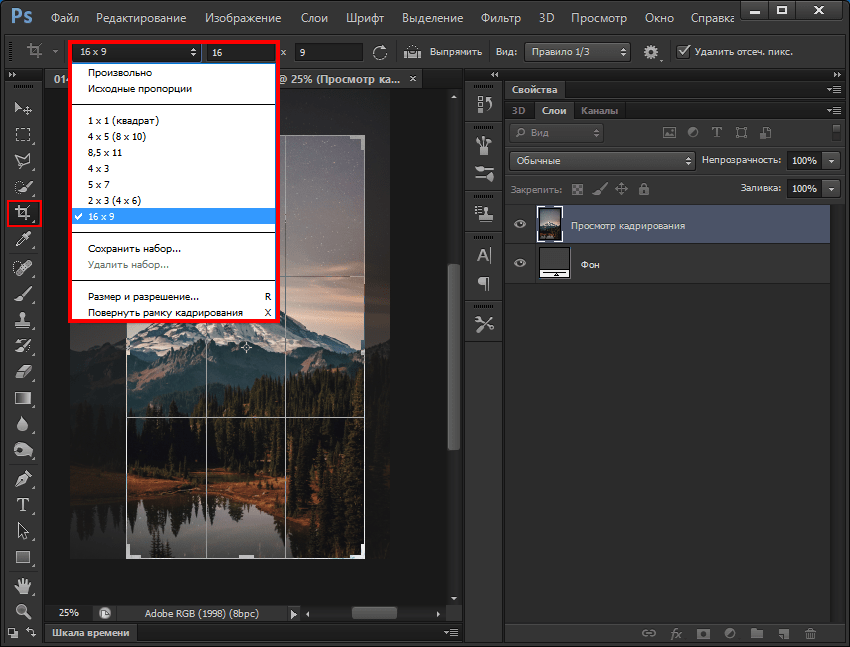
Task: Toggle lock all padlock icon
Action: tap(644, 189)
